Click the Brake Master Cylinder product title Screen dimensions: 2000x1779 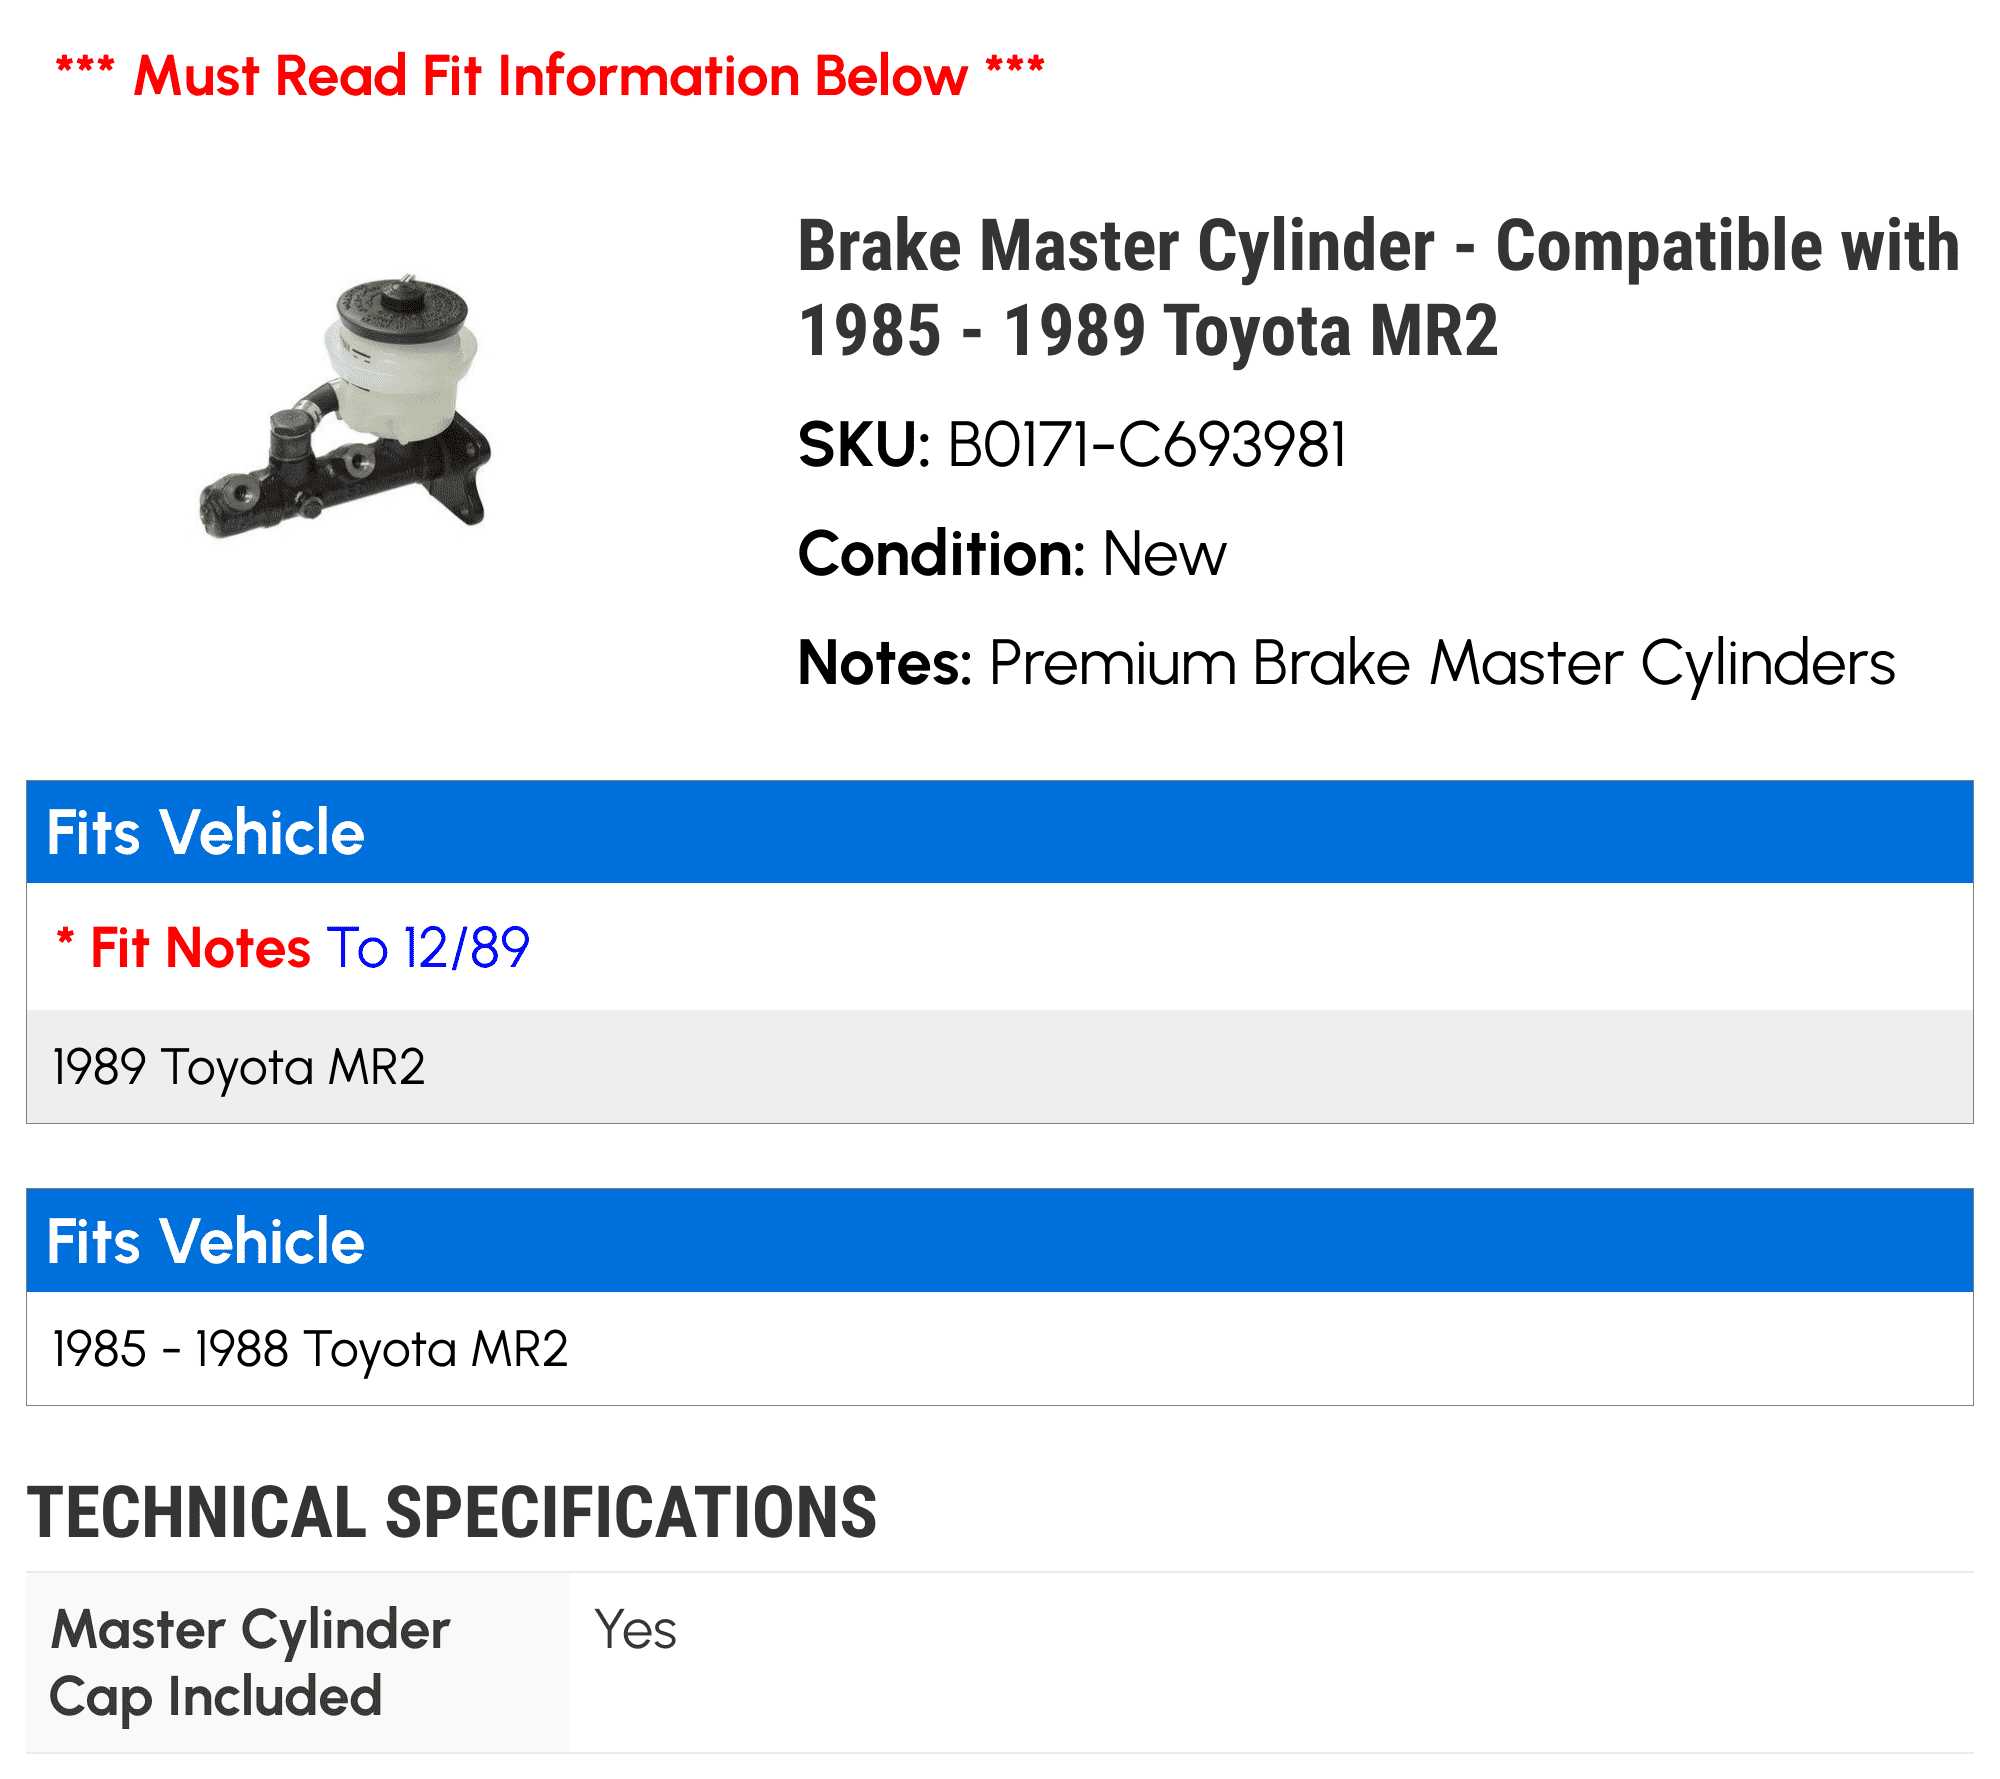(1378, 246)
